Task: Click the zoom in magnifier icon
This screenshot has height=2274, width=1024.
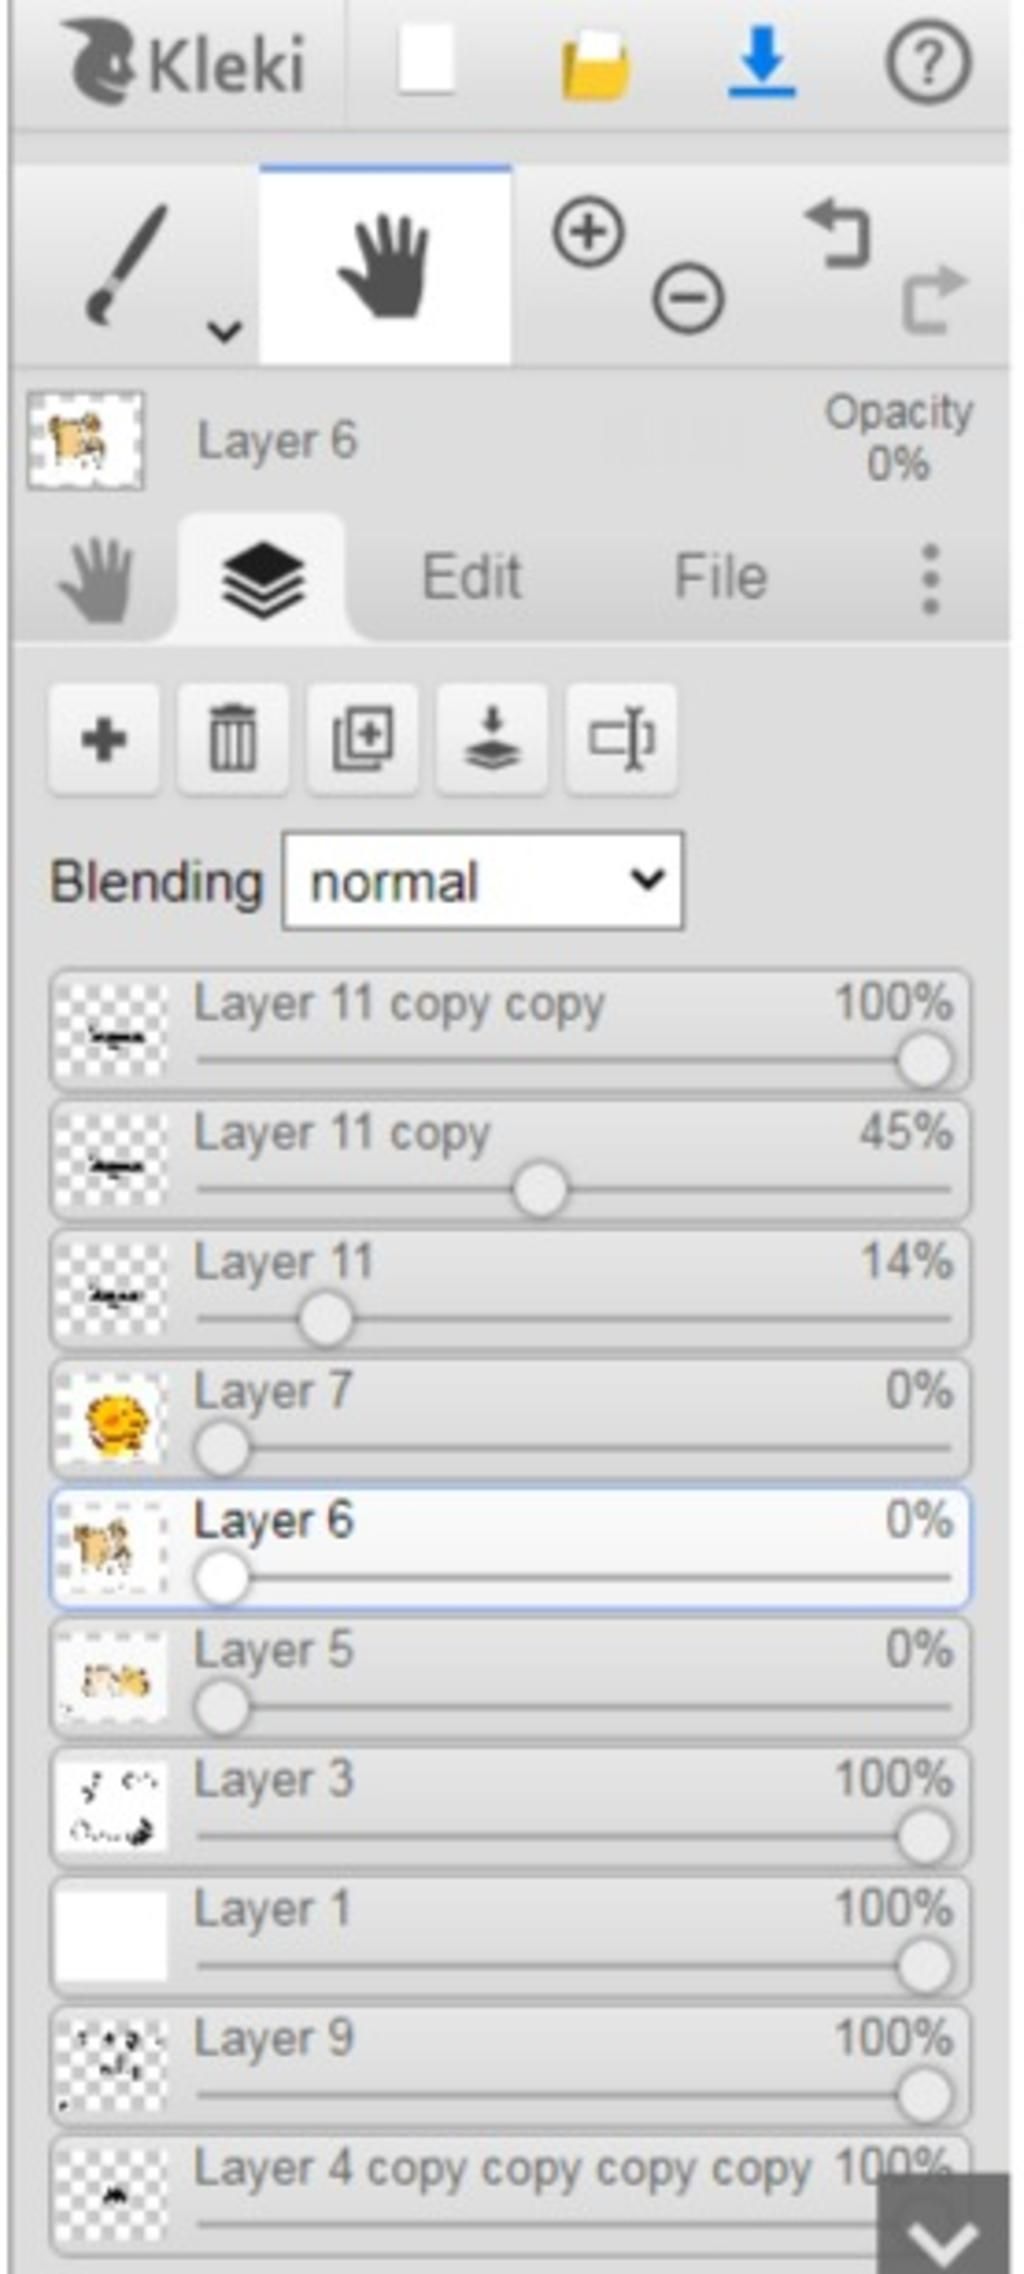Action: click(588, 233)
